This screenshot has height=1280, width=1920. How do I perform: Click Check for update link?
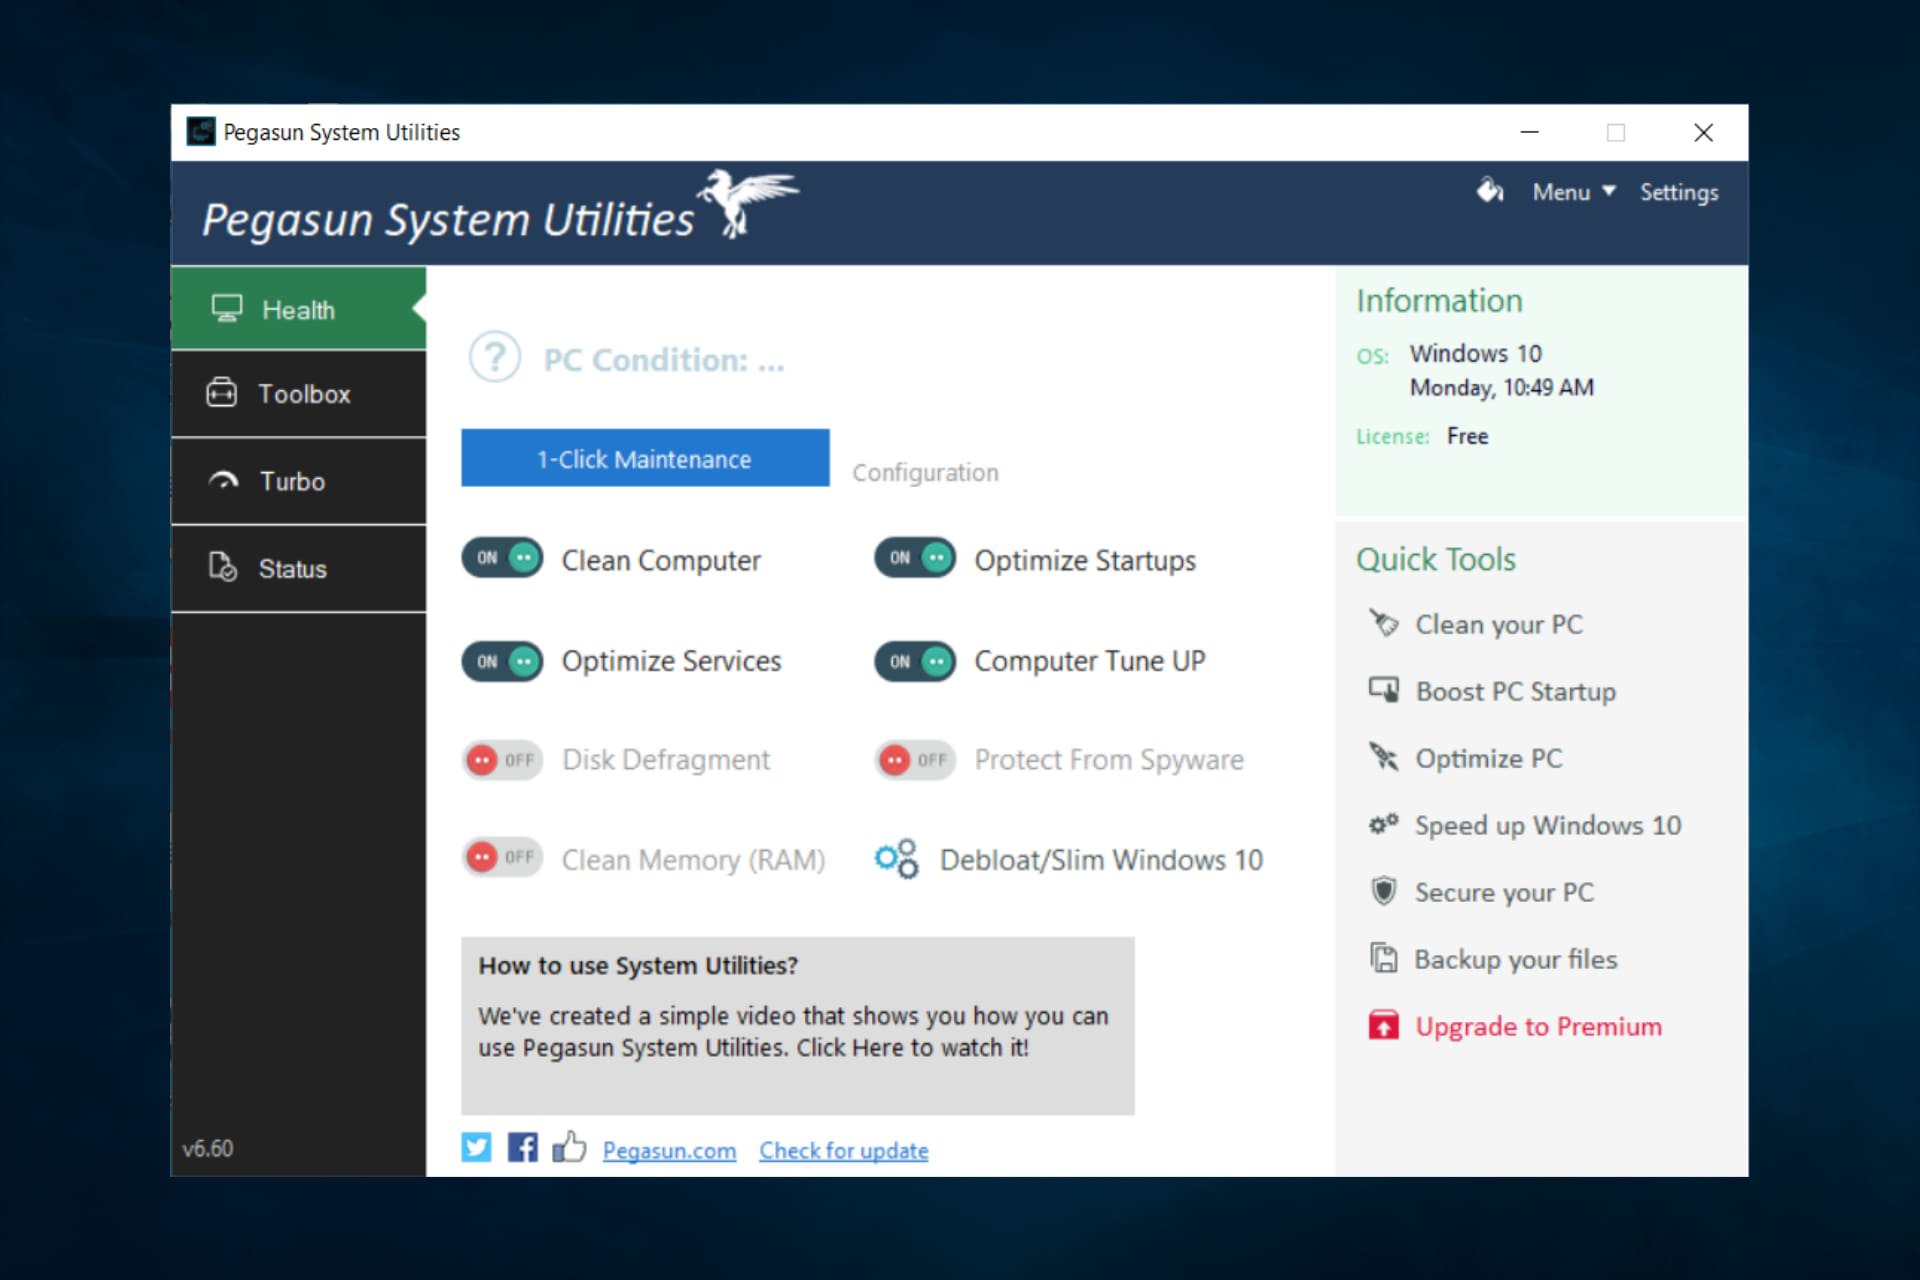pyautogui.click(x=843, y=1150)
